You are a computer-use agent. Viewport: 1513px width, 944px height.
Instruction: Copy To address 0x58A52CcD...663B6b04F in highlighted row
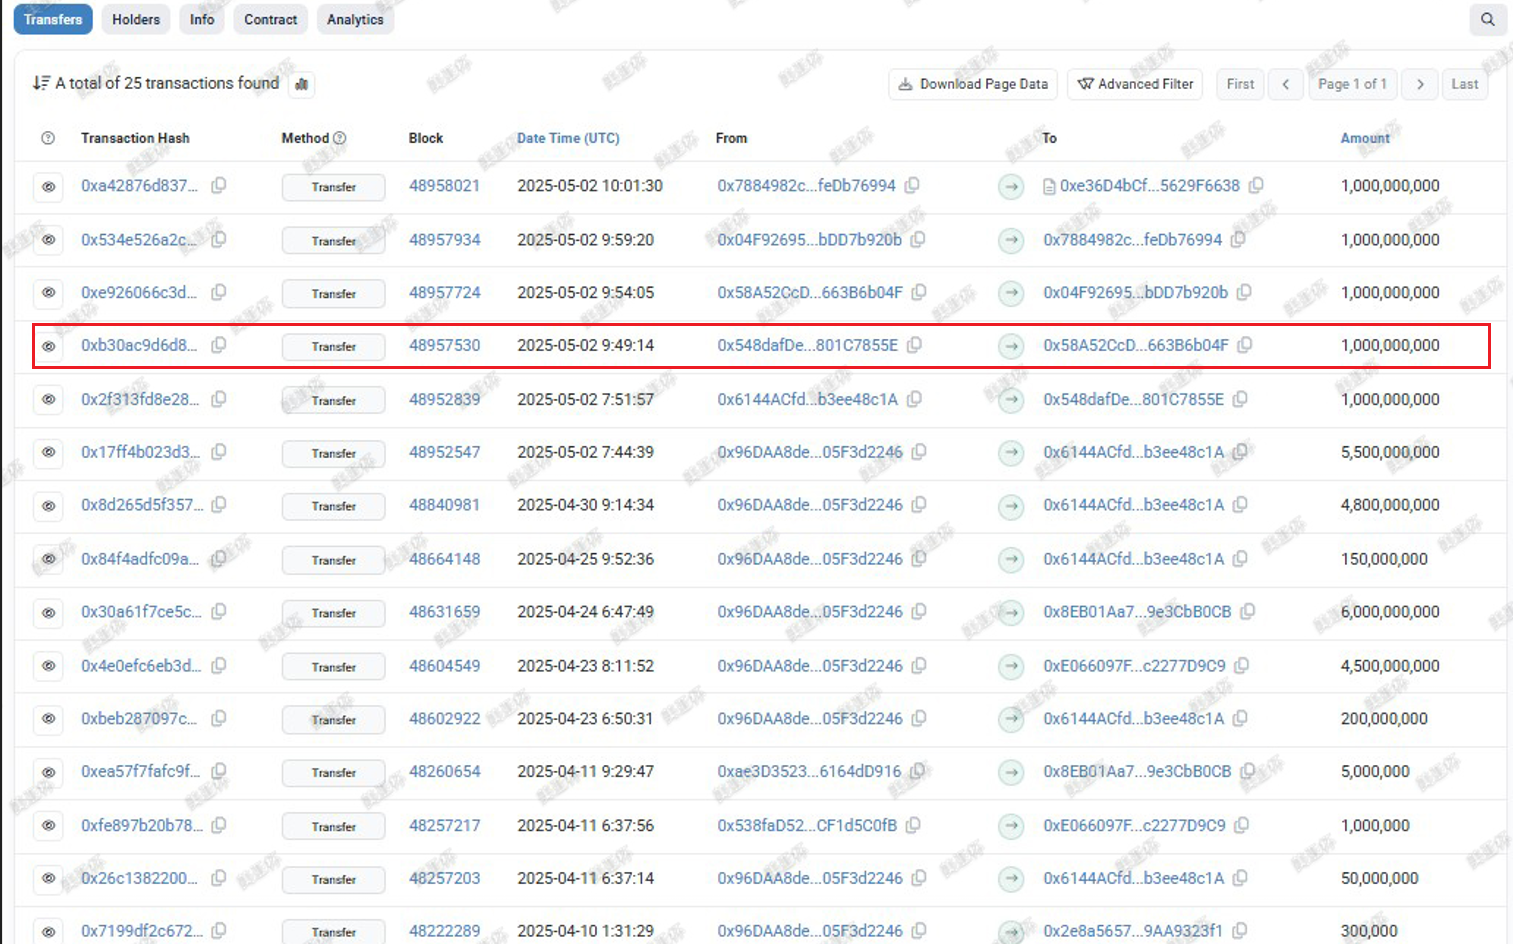point(1244,345)
